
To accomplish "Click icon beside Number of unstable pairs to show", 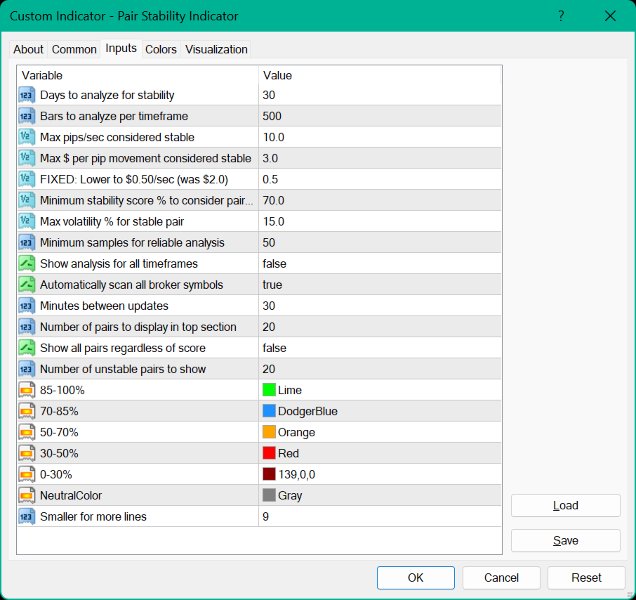I will (26, 370).
